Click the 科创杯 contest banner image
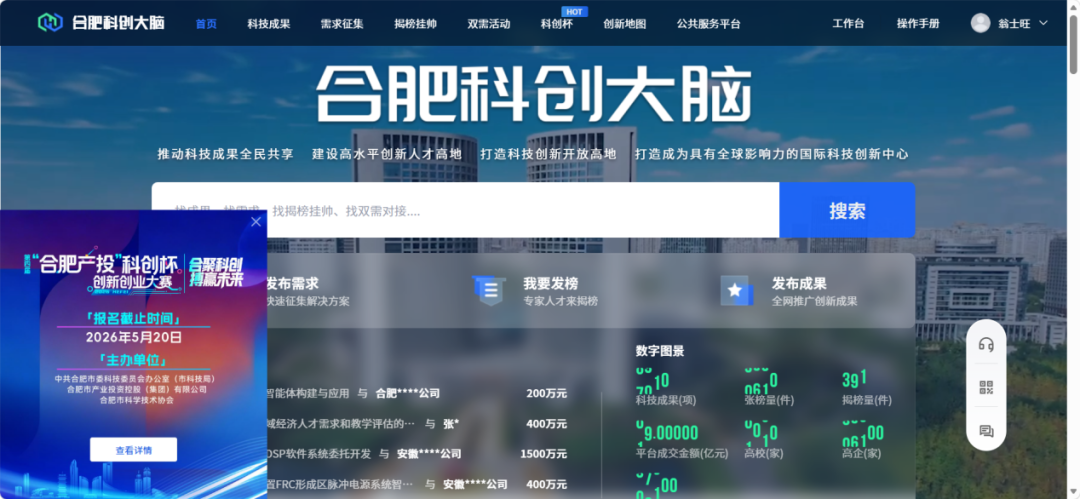Image resolution: width=1080 pixels, height=499 pixels. click(x=134, y=354)
